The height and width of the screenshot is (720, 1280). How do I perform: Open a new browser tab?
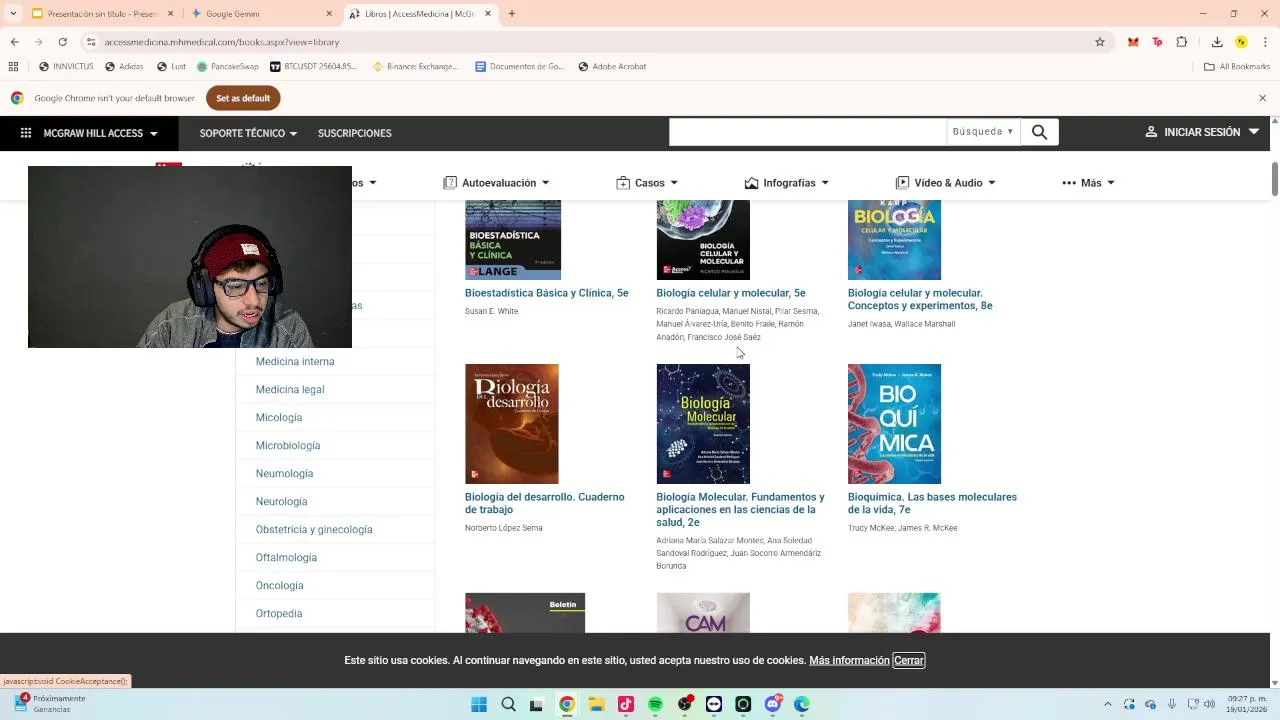512,14
